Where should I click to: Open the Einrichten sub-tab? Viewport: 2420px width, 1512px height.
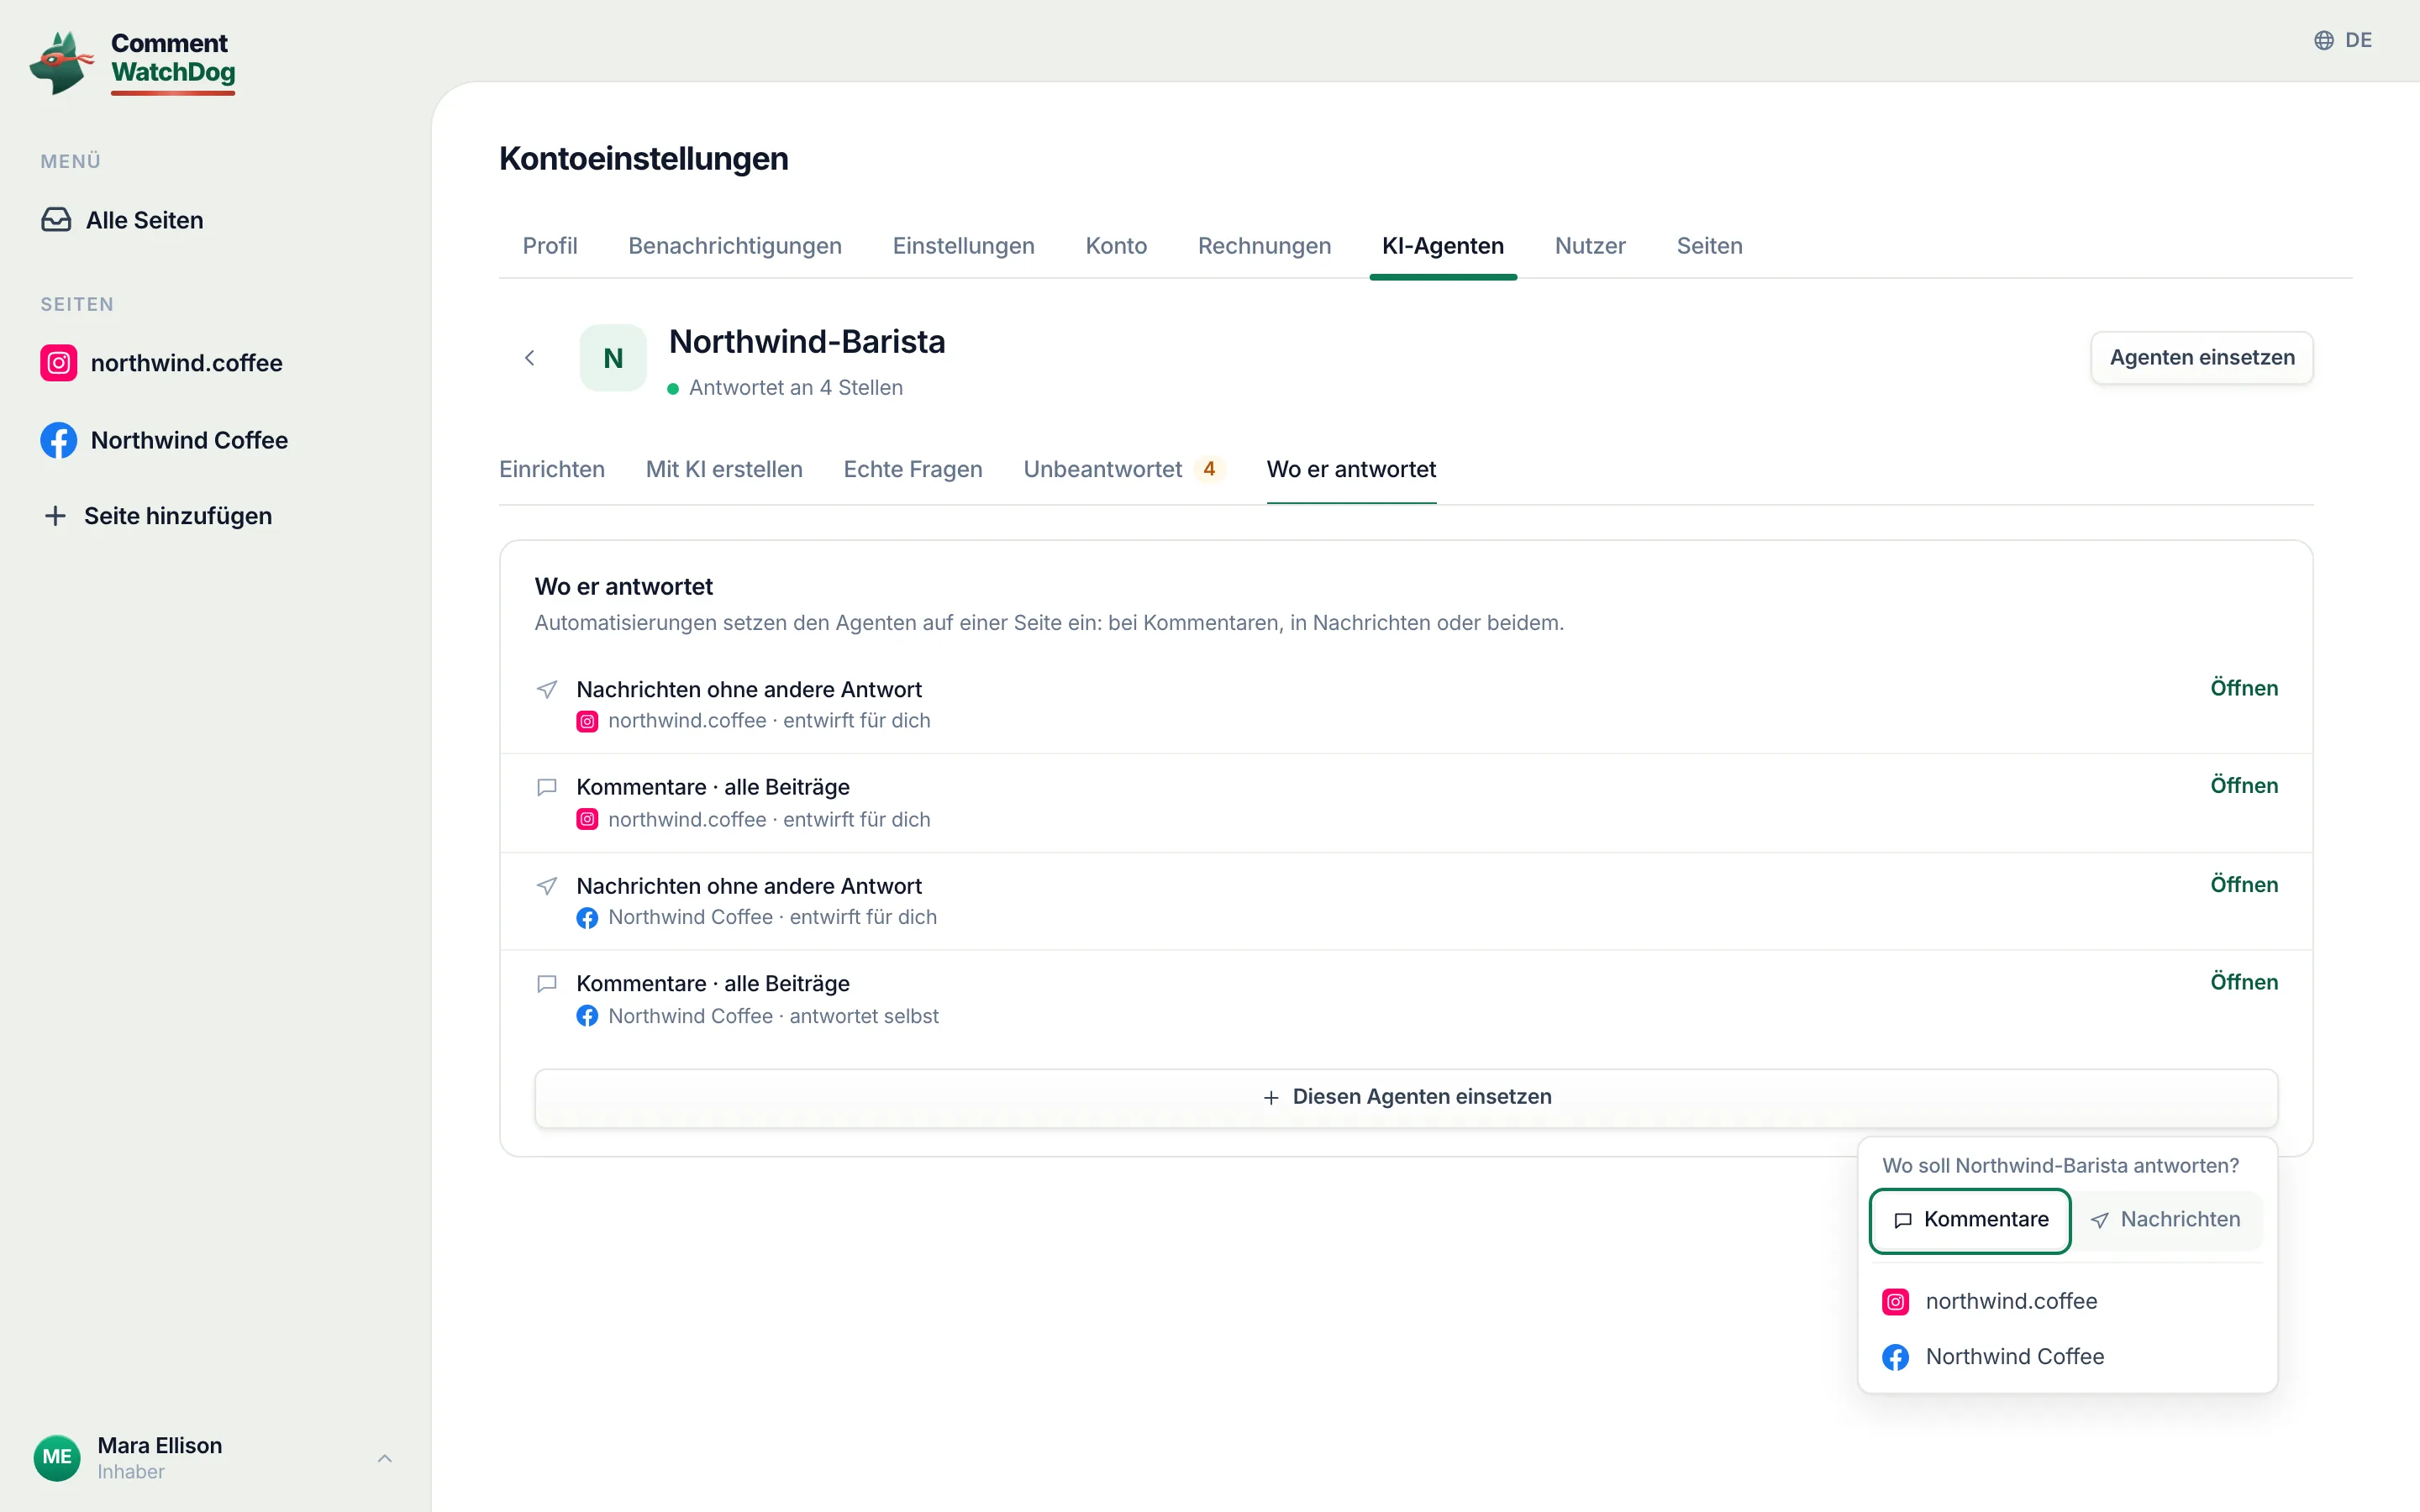coord(552,469)
